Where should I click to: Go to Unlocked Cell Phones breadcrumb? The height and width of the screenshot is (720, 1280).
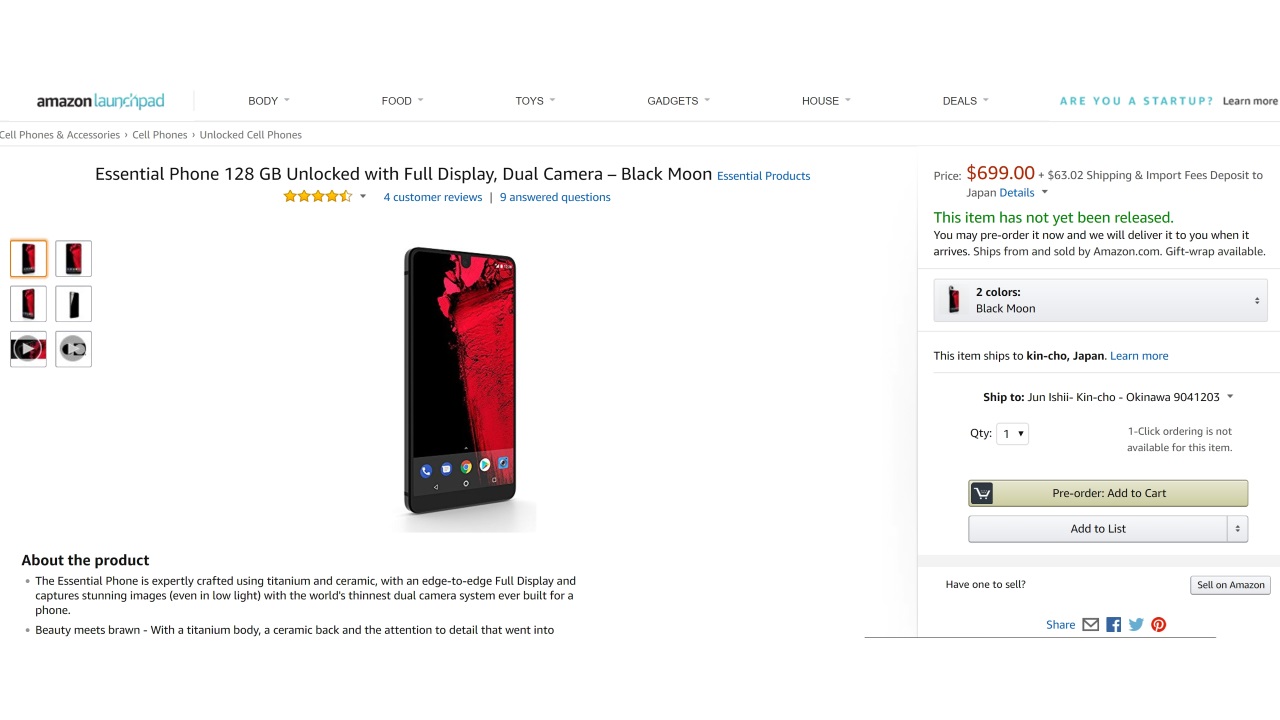(250, 135)
